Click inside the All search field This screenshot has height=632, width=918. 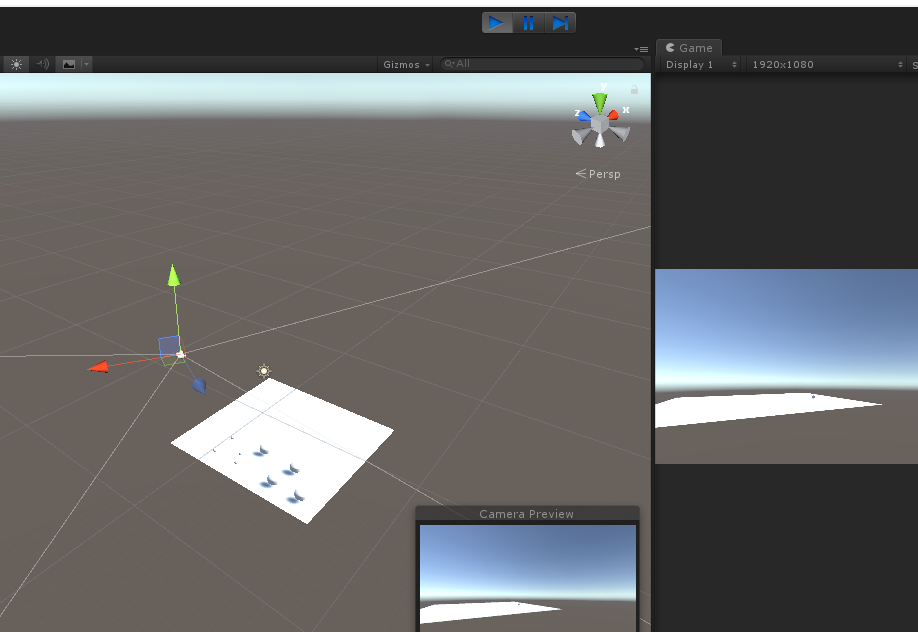(x=540, y=63)
